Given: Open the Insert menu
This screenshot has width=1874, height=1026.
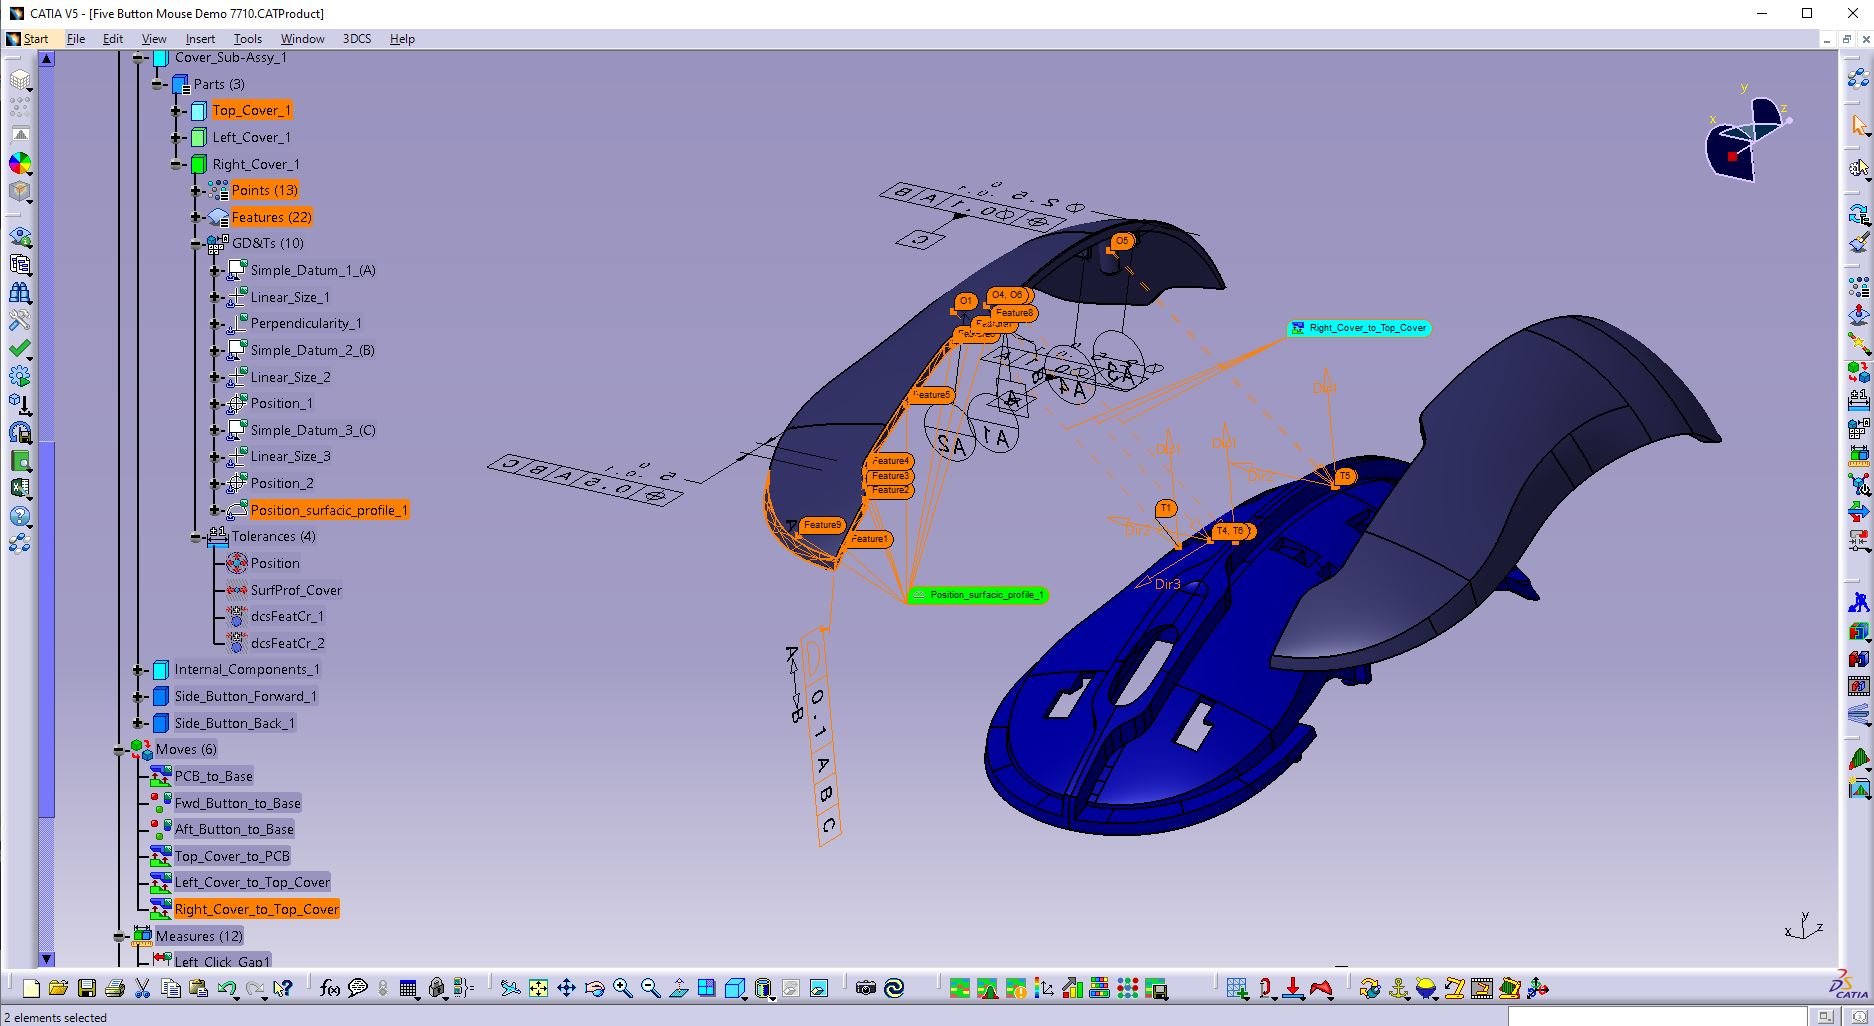Looking at the screenshot, I should coord(200,39).
